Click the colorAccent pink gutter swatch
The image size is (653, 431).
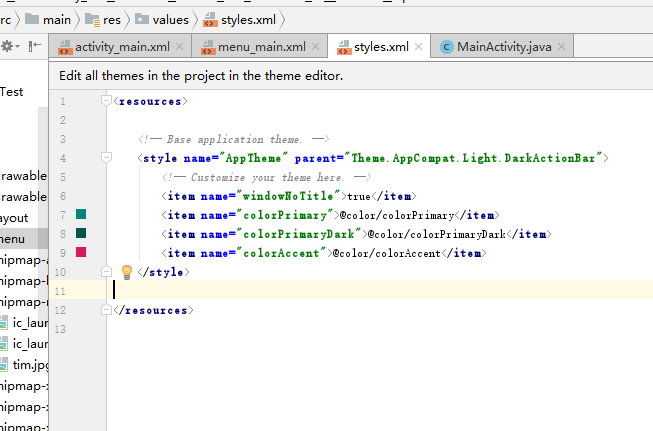pos(81,252)
